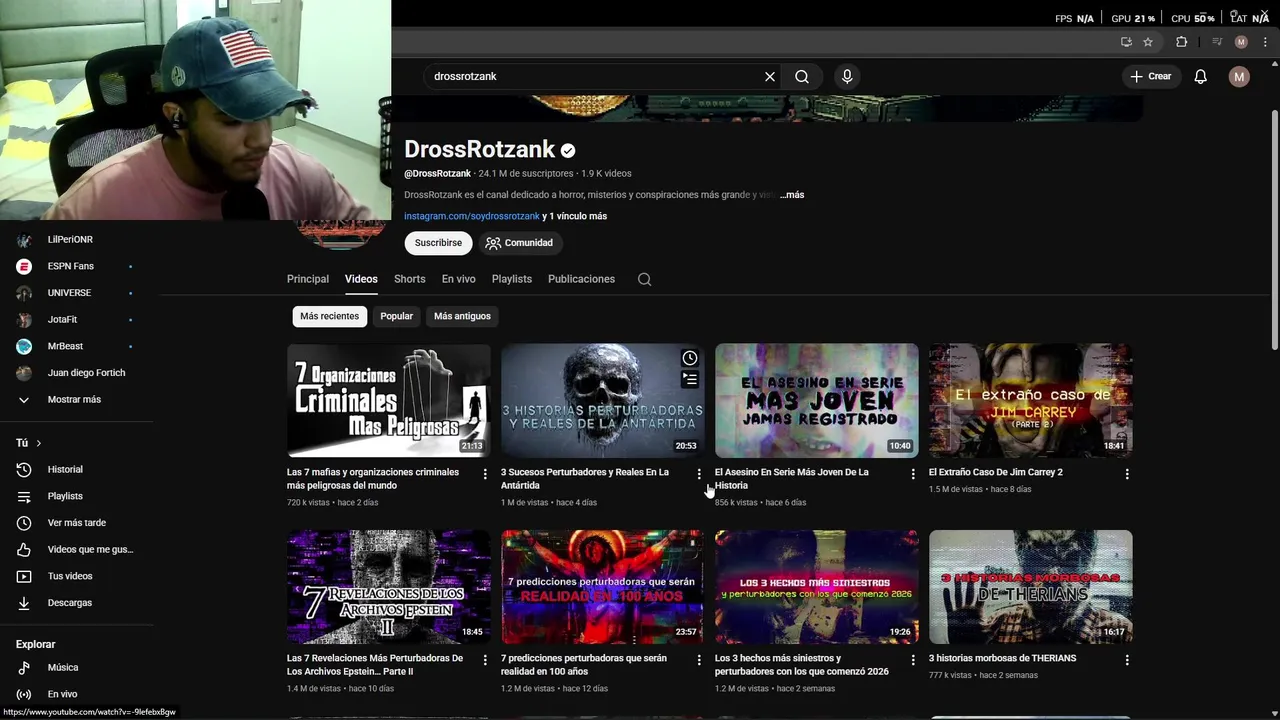The image size is (1280, 720).
Task: Open options for Las 7 mafias video
Action: (485, 474)
